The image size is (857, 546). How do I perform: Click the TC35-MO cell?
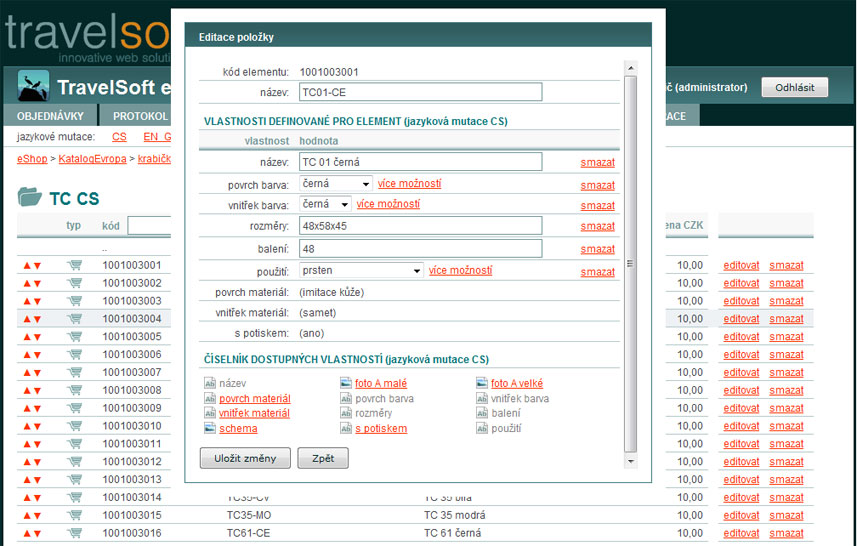coord(249,515)
